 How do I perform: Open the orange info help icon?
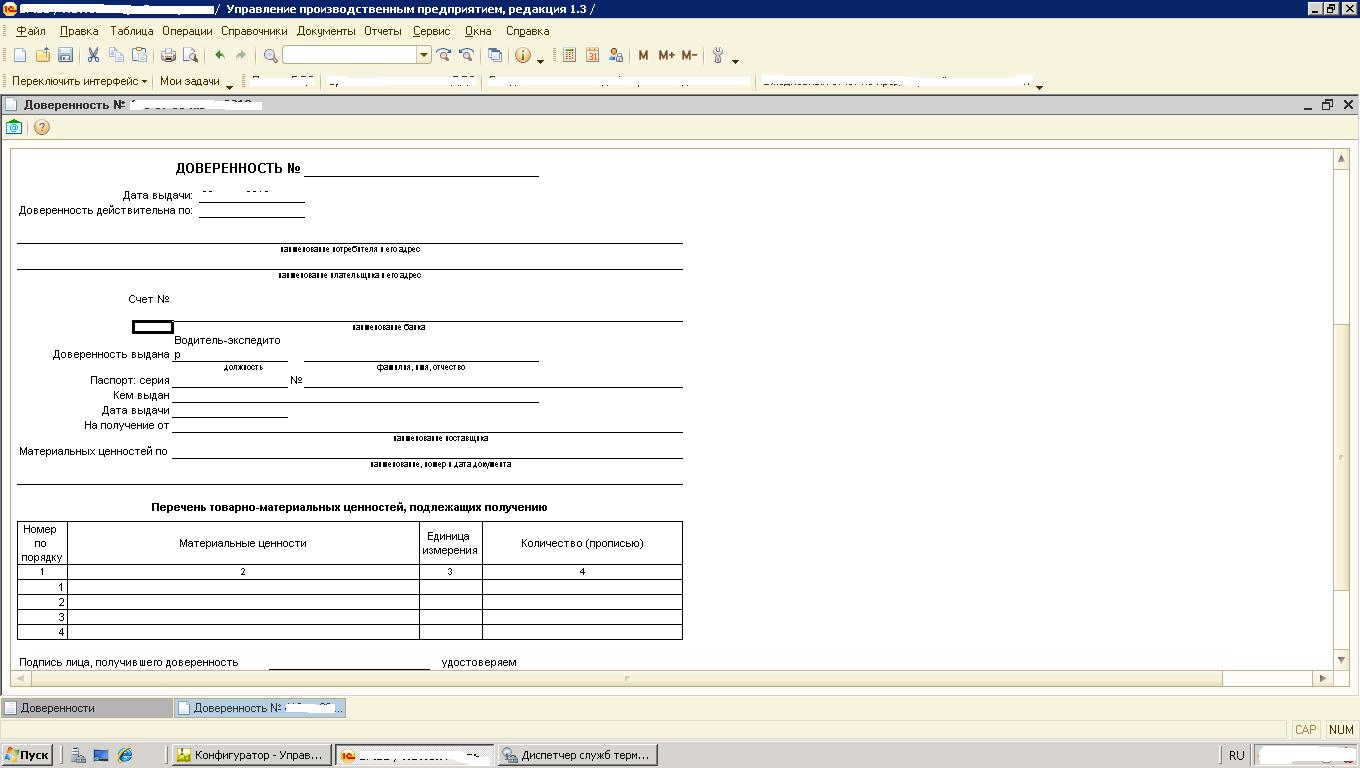click(x=523, y=56)
